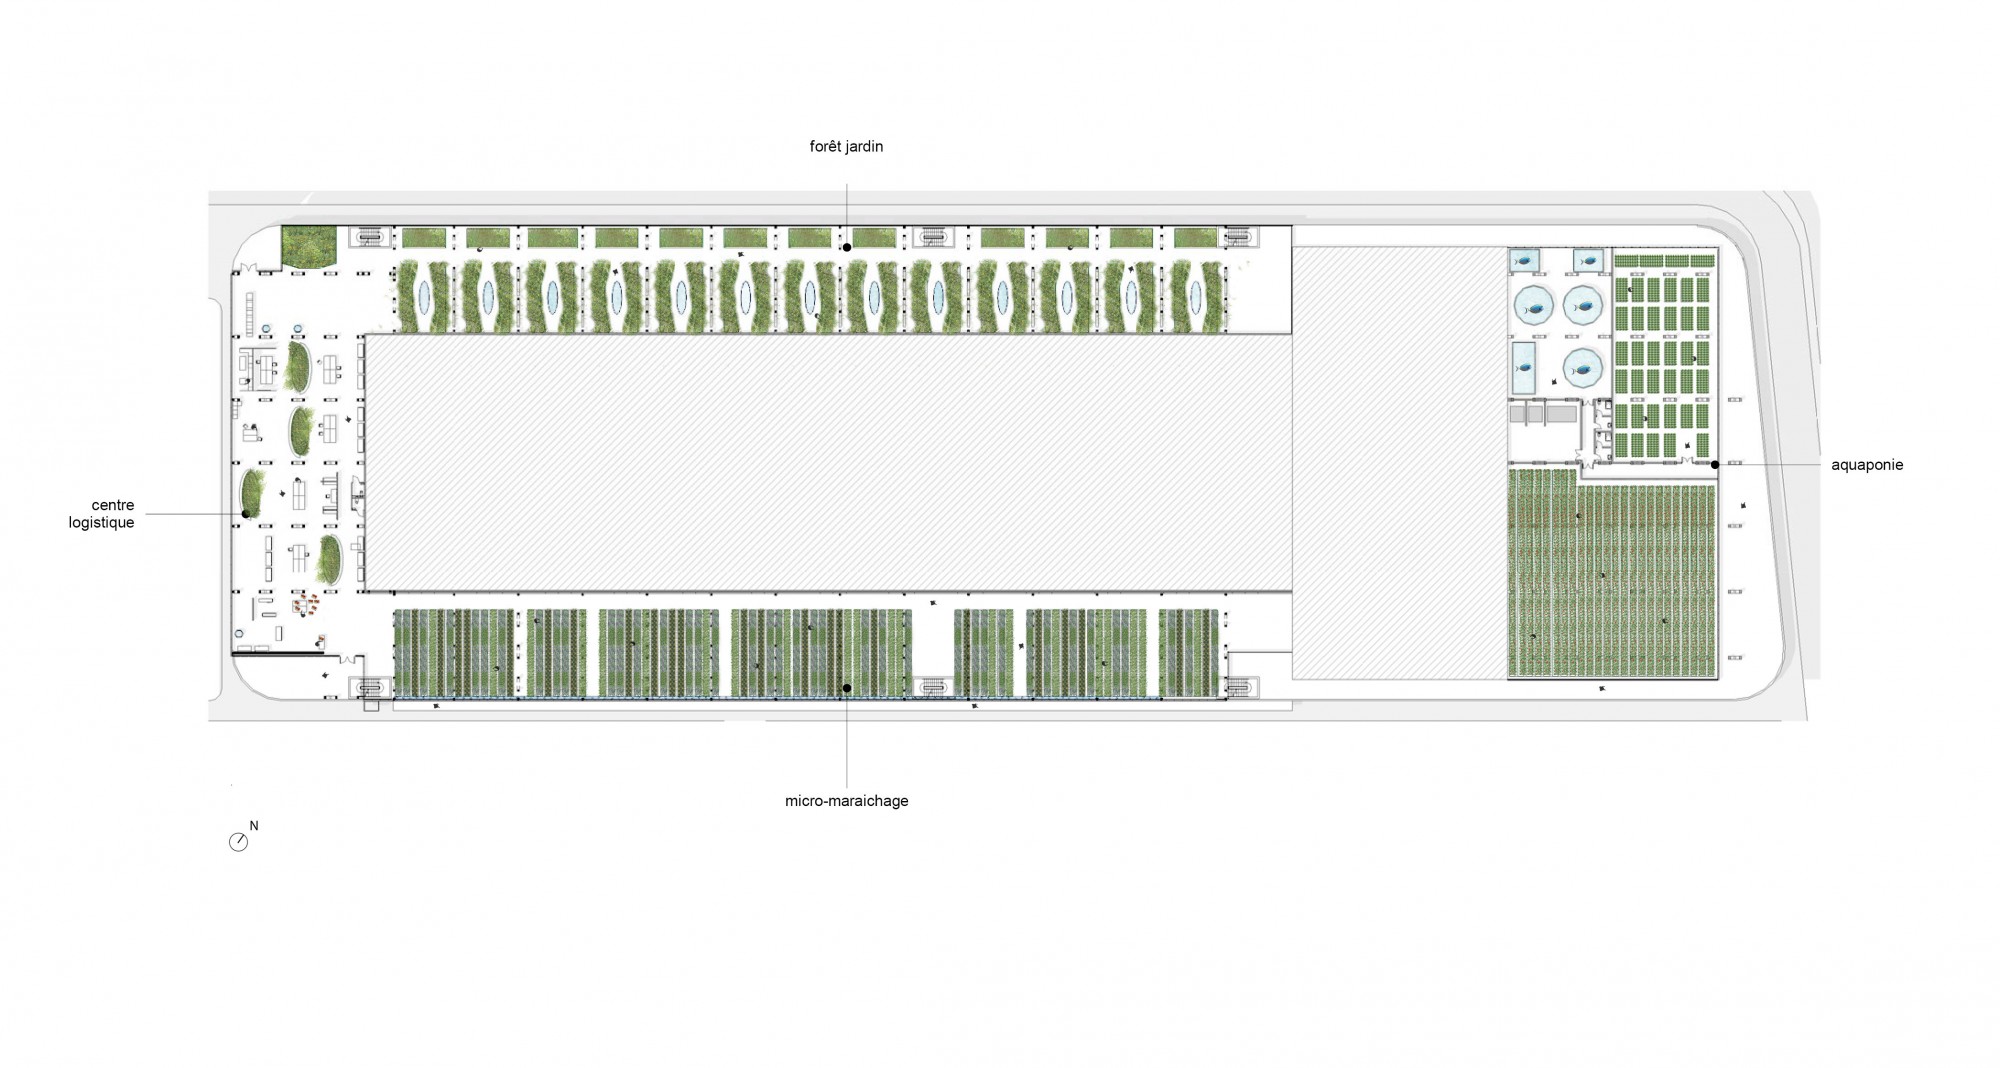Click the stairwell at building's top-left corner
This screenshot has width=2000, height=1068.
coord(369,237)
